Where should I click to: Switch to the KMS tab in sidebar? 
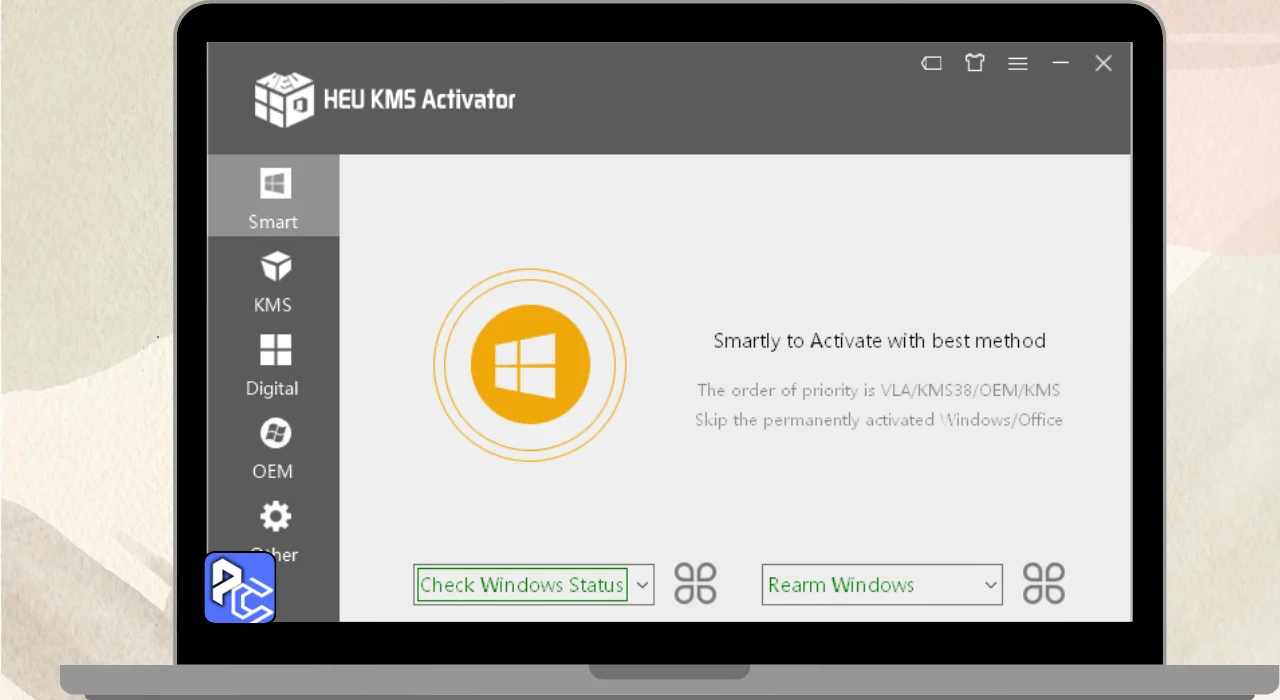[x=273, y=281]
